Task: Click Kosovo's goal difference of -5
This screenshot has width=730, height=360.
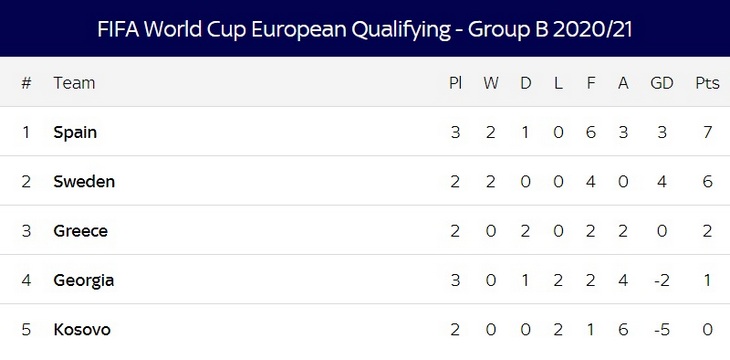Action: [662, 330]
